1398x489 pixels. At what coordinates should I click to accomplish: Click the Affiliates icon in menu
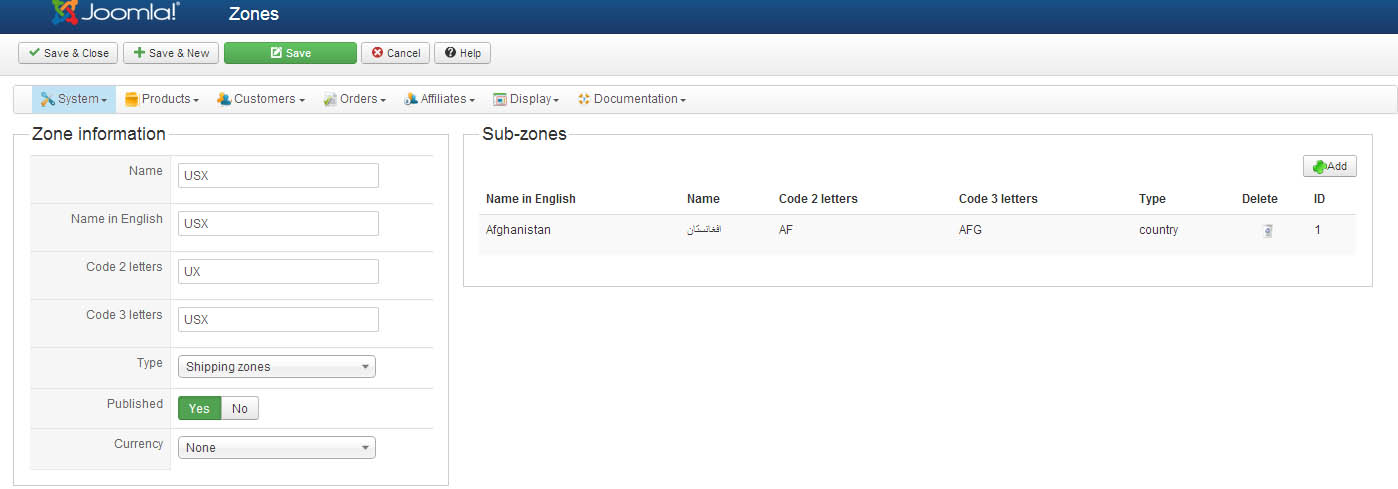coord(411,99)
